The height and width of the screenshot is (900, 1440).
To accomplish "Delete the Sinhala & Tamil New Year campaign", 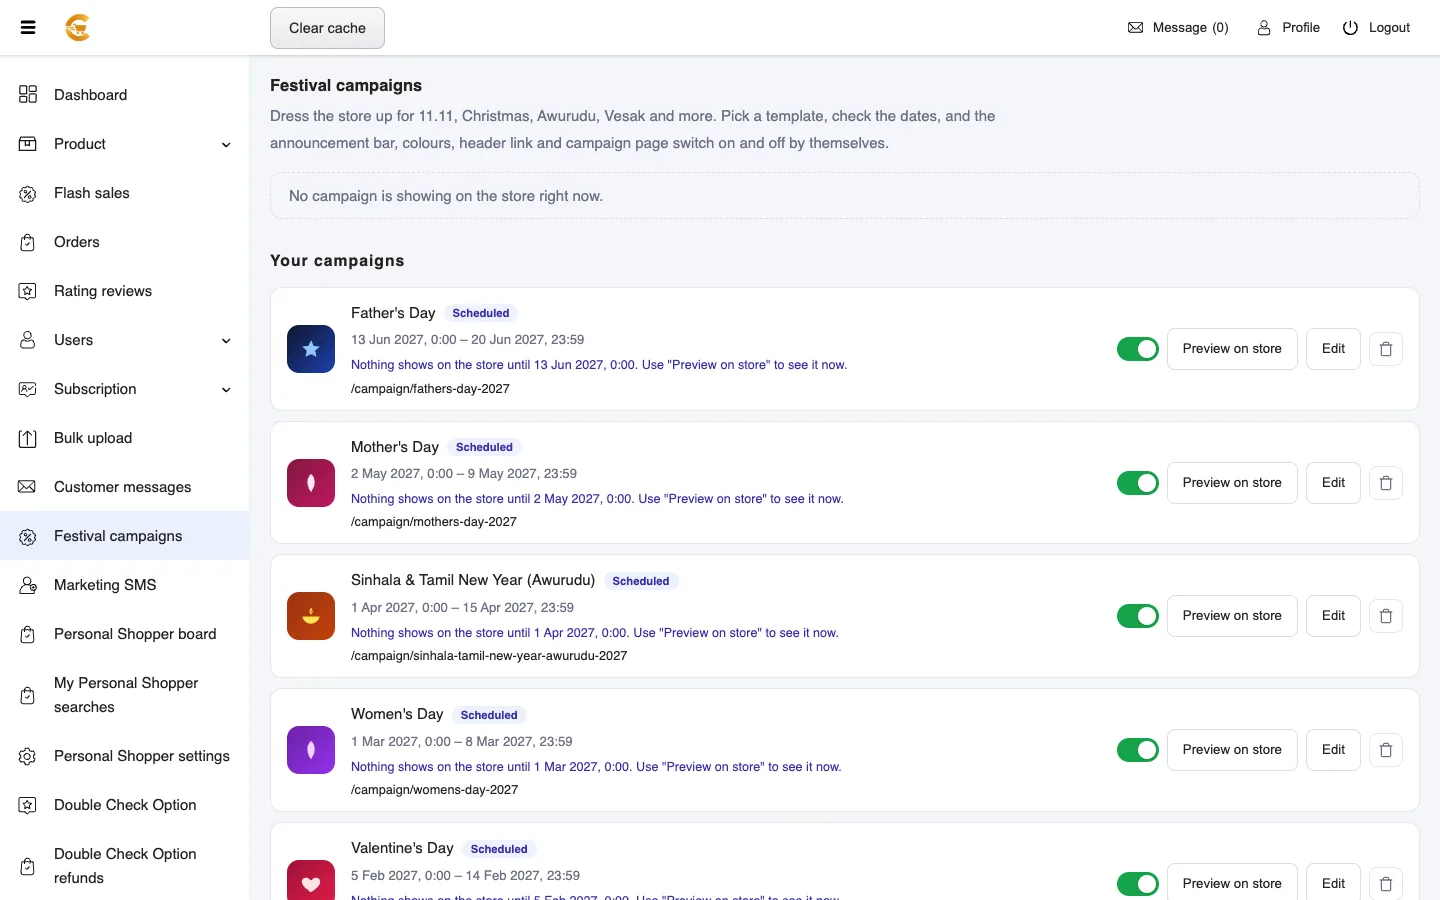I will coord(1386,616).
